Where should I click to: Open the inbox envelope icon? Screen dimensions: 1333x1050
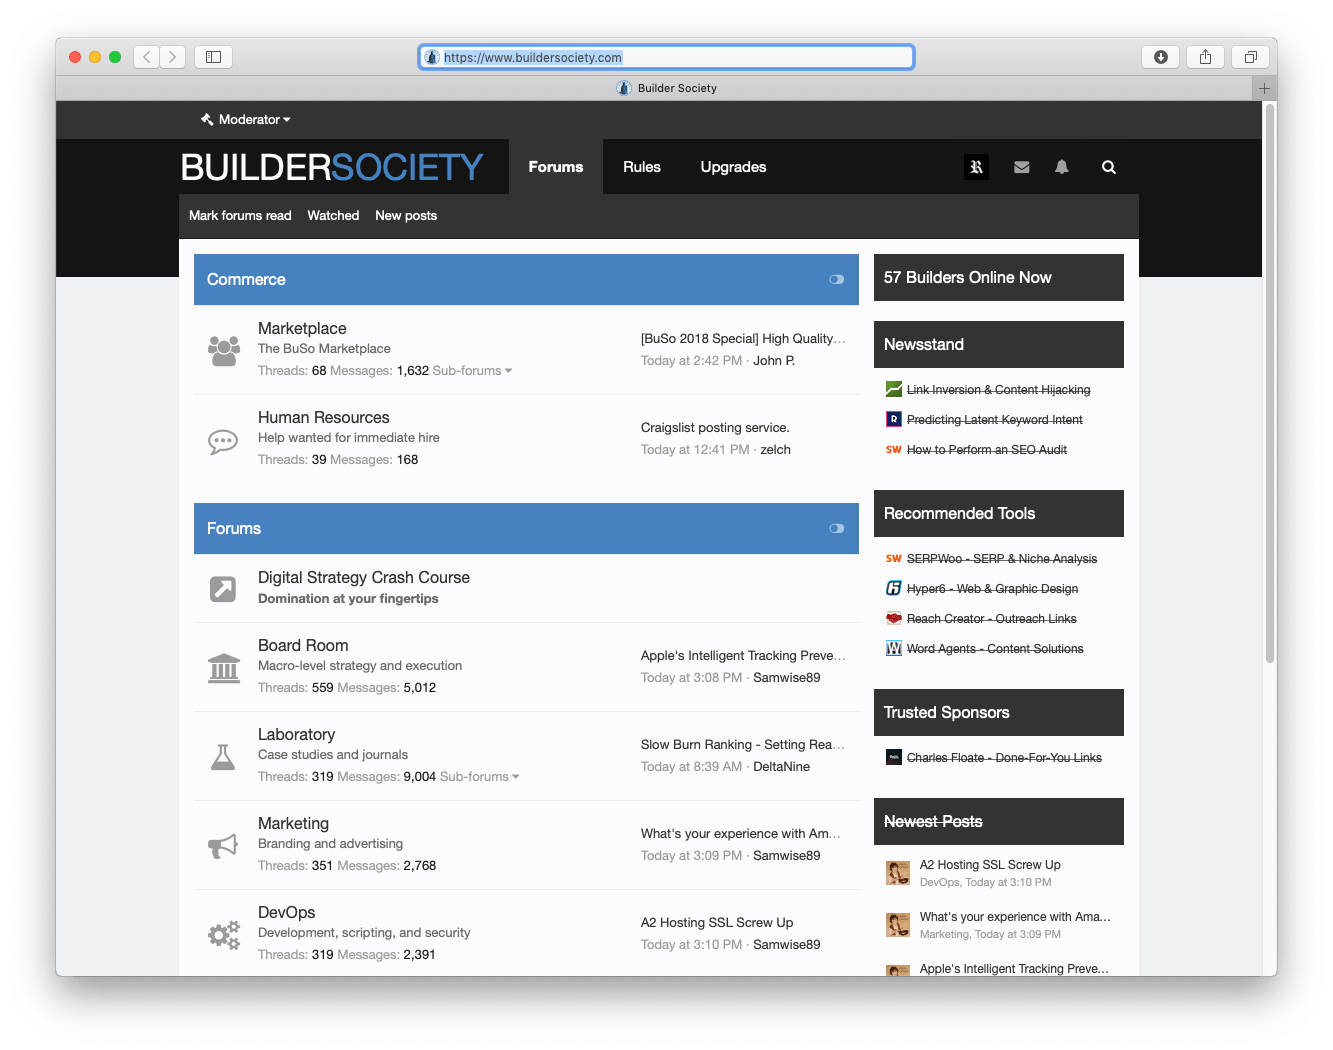coord(1021,167)
